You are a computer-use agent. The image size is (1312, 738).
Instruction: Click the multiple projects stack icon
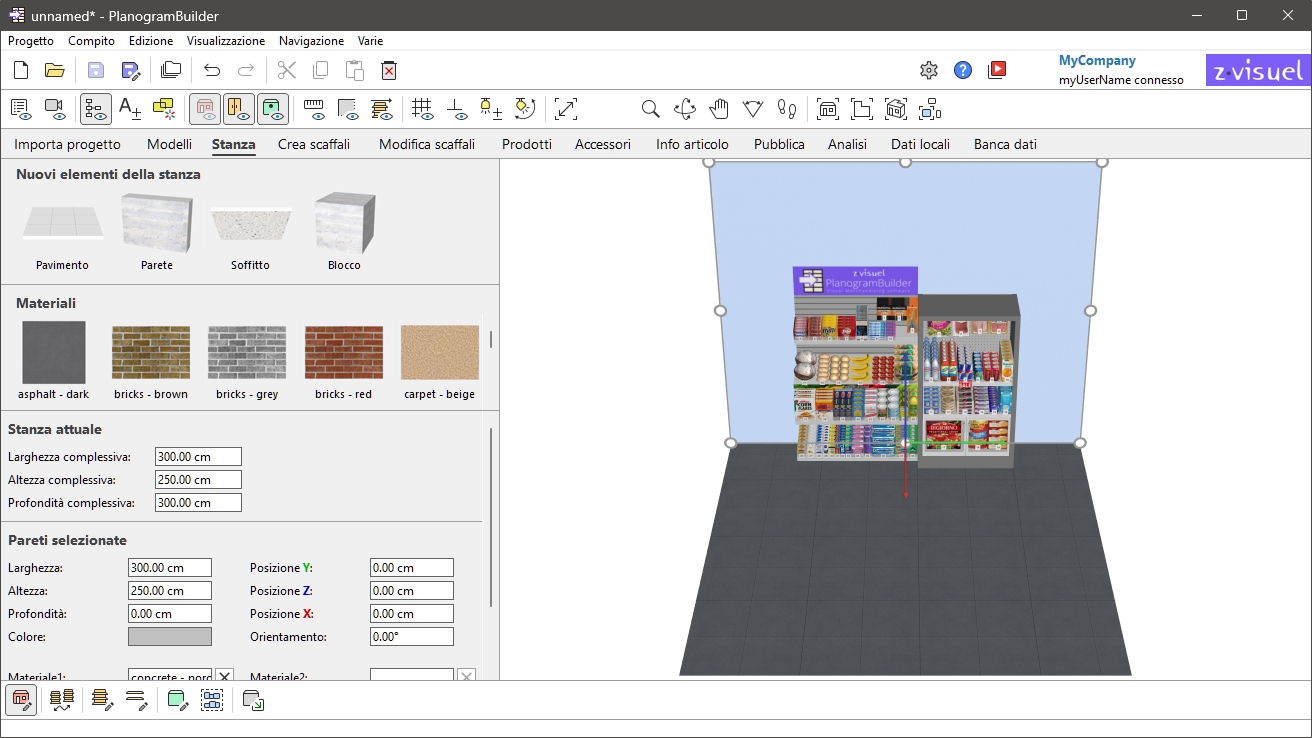click(171, 70)
